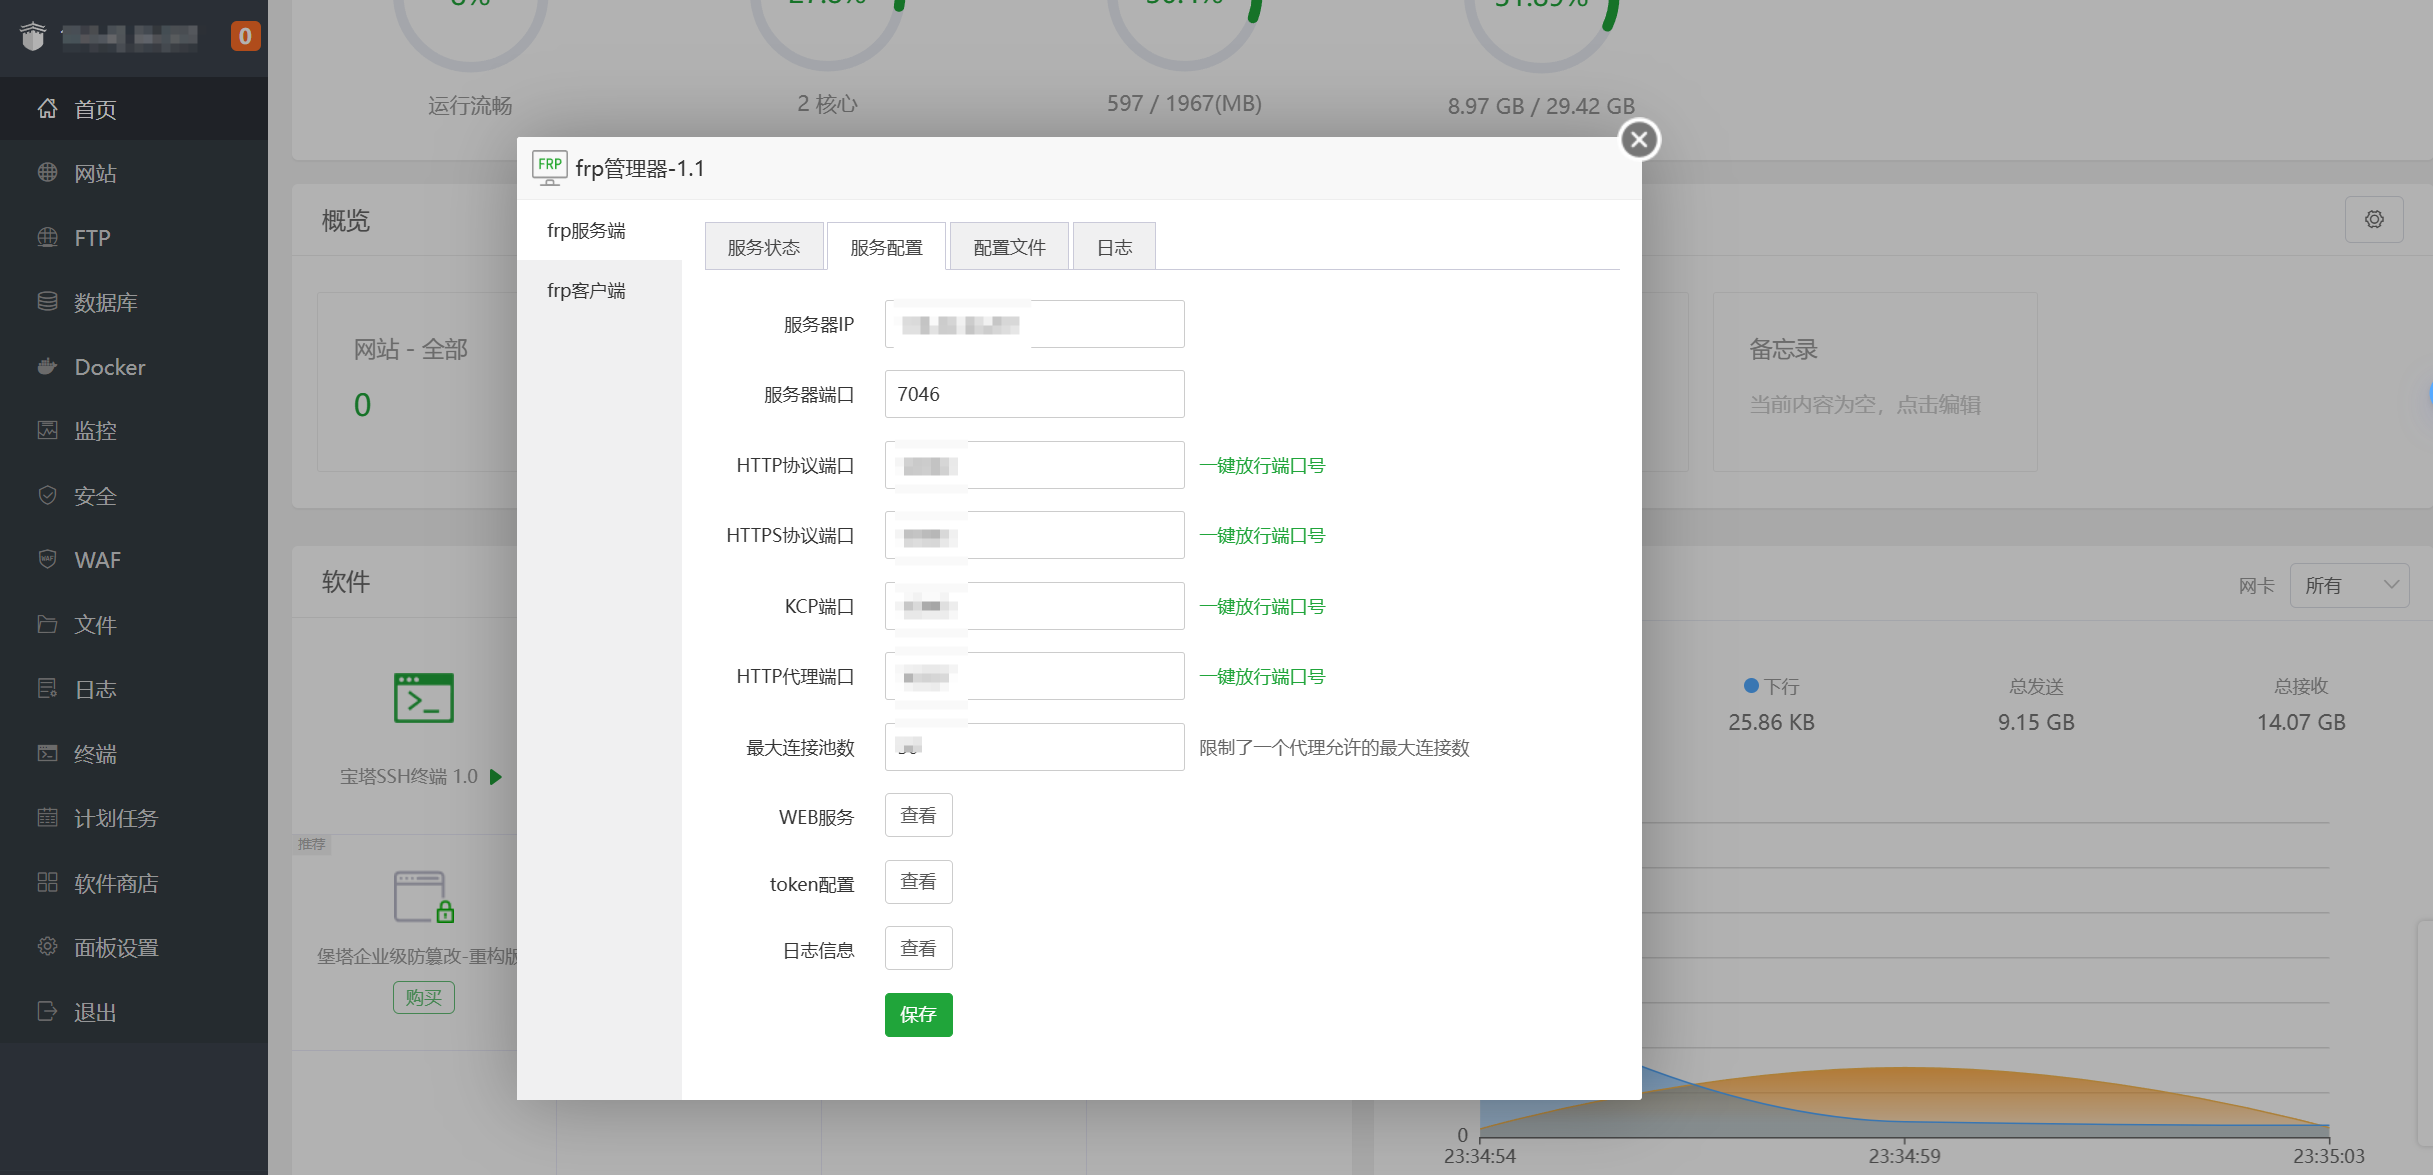Open the network card dropdown
The width and height of the screenshot is (2433, 1175).
pyautogui.click(x=2348, y=585)
